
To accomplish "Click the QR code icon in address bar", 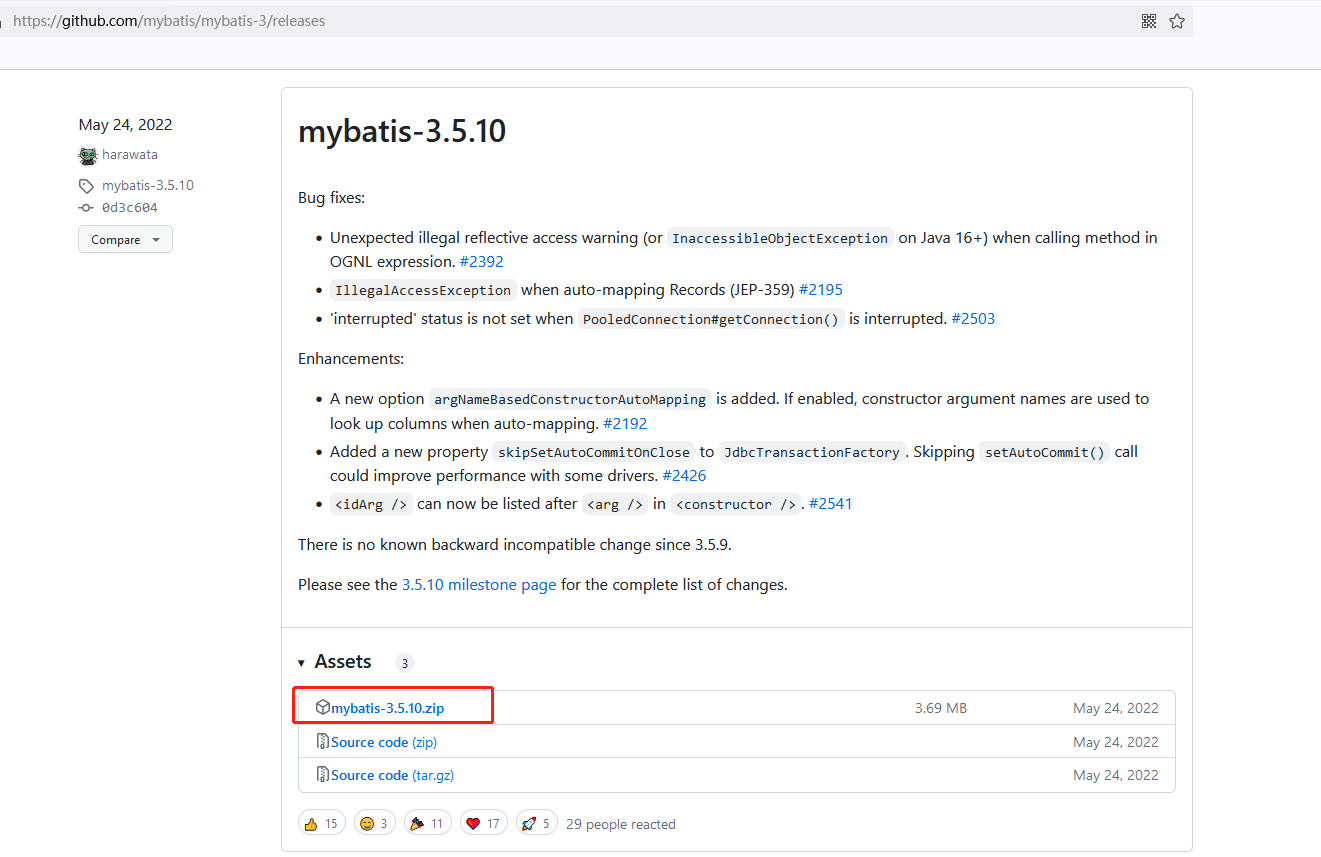I will coord(1149,21).
